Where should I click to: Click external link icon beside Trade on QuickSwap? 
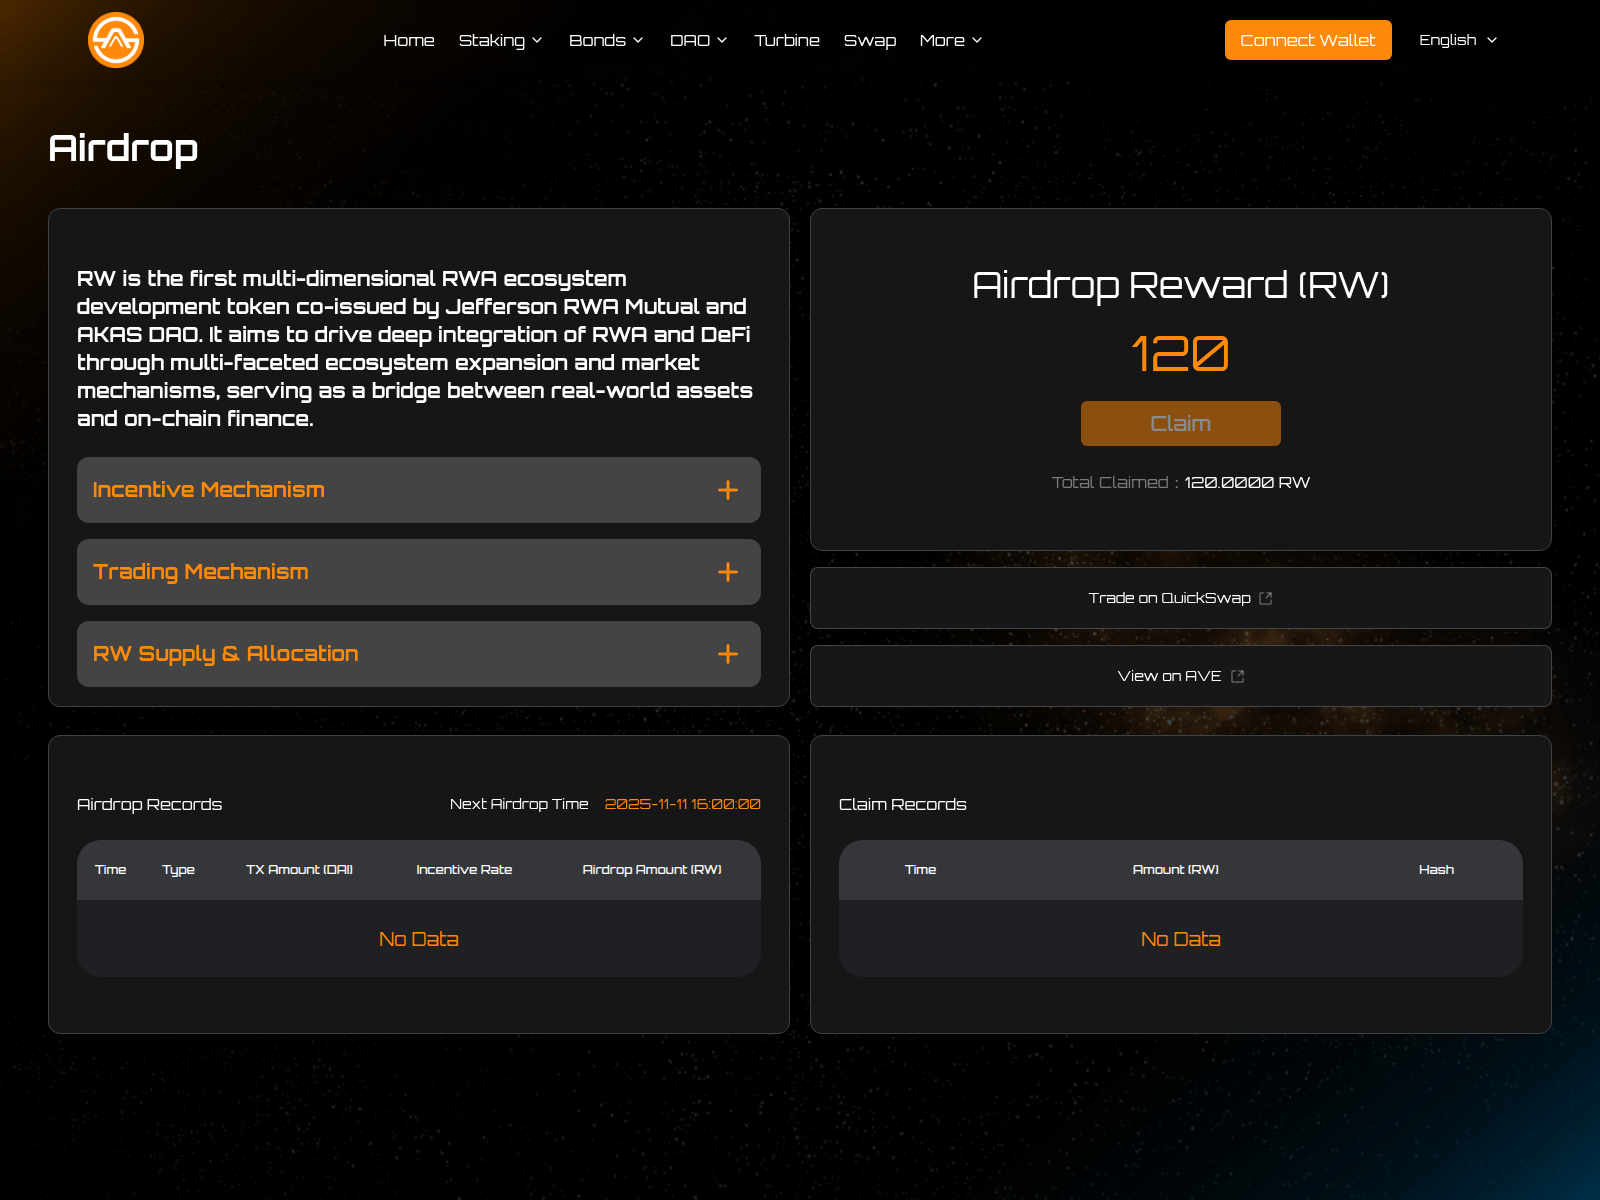point(1265,598)
